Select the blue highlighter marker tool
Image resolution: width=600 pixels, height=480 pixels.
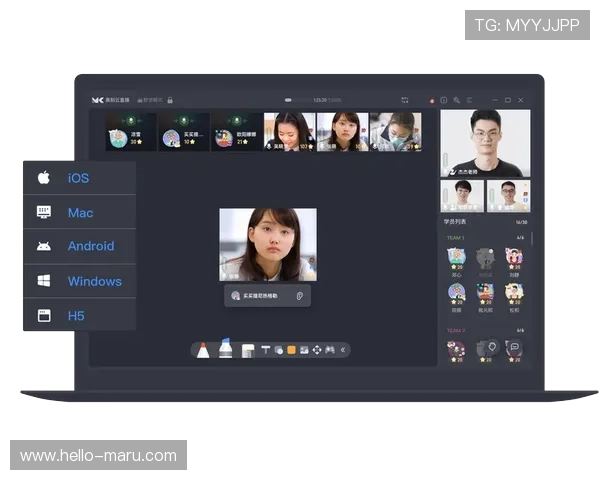(225, 348)
